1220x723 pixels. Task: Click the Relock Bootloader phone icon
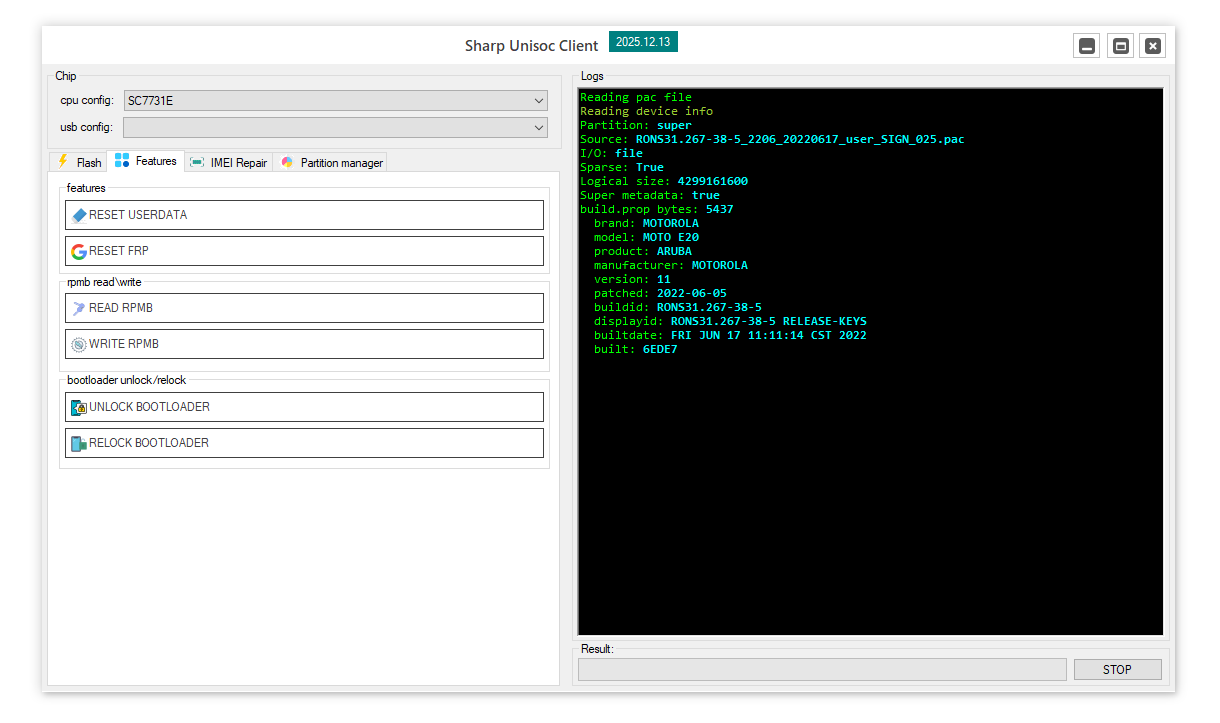(x=79, y=443)
